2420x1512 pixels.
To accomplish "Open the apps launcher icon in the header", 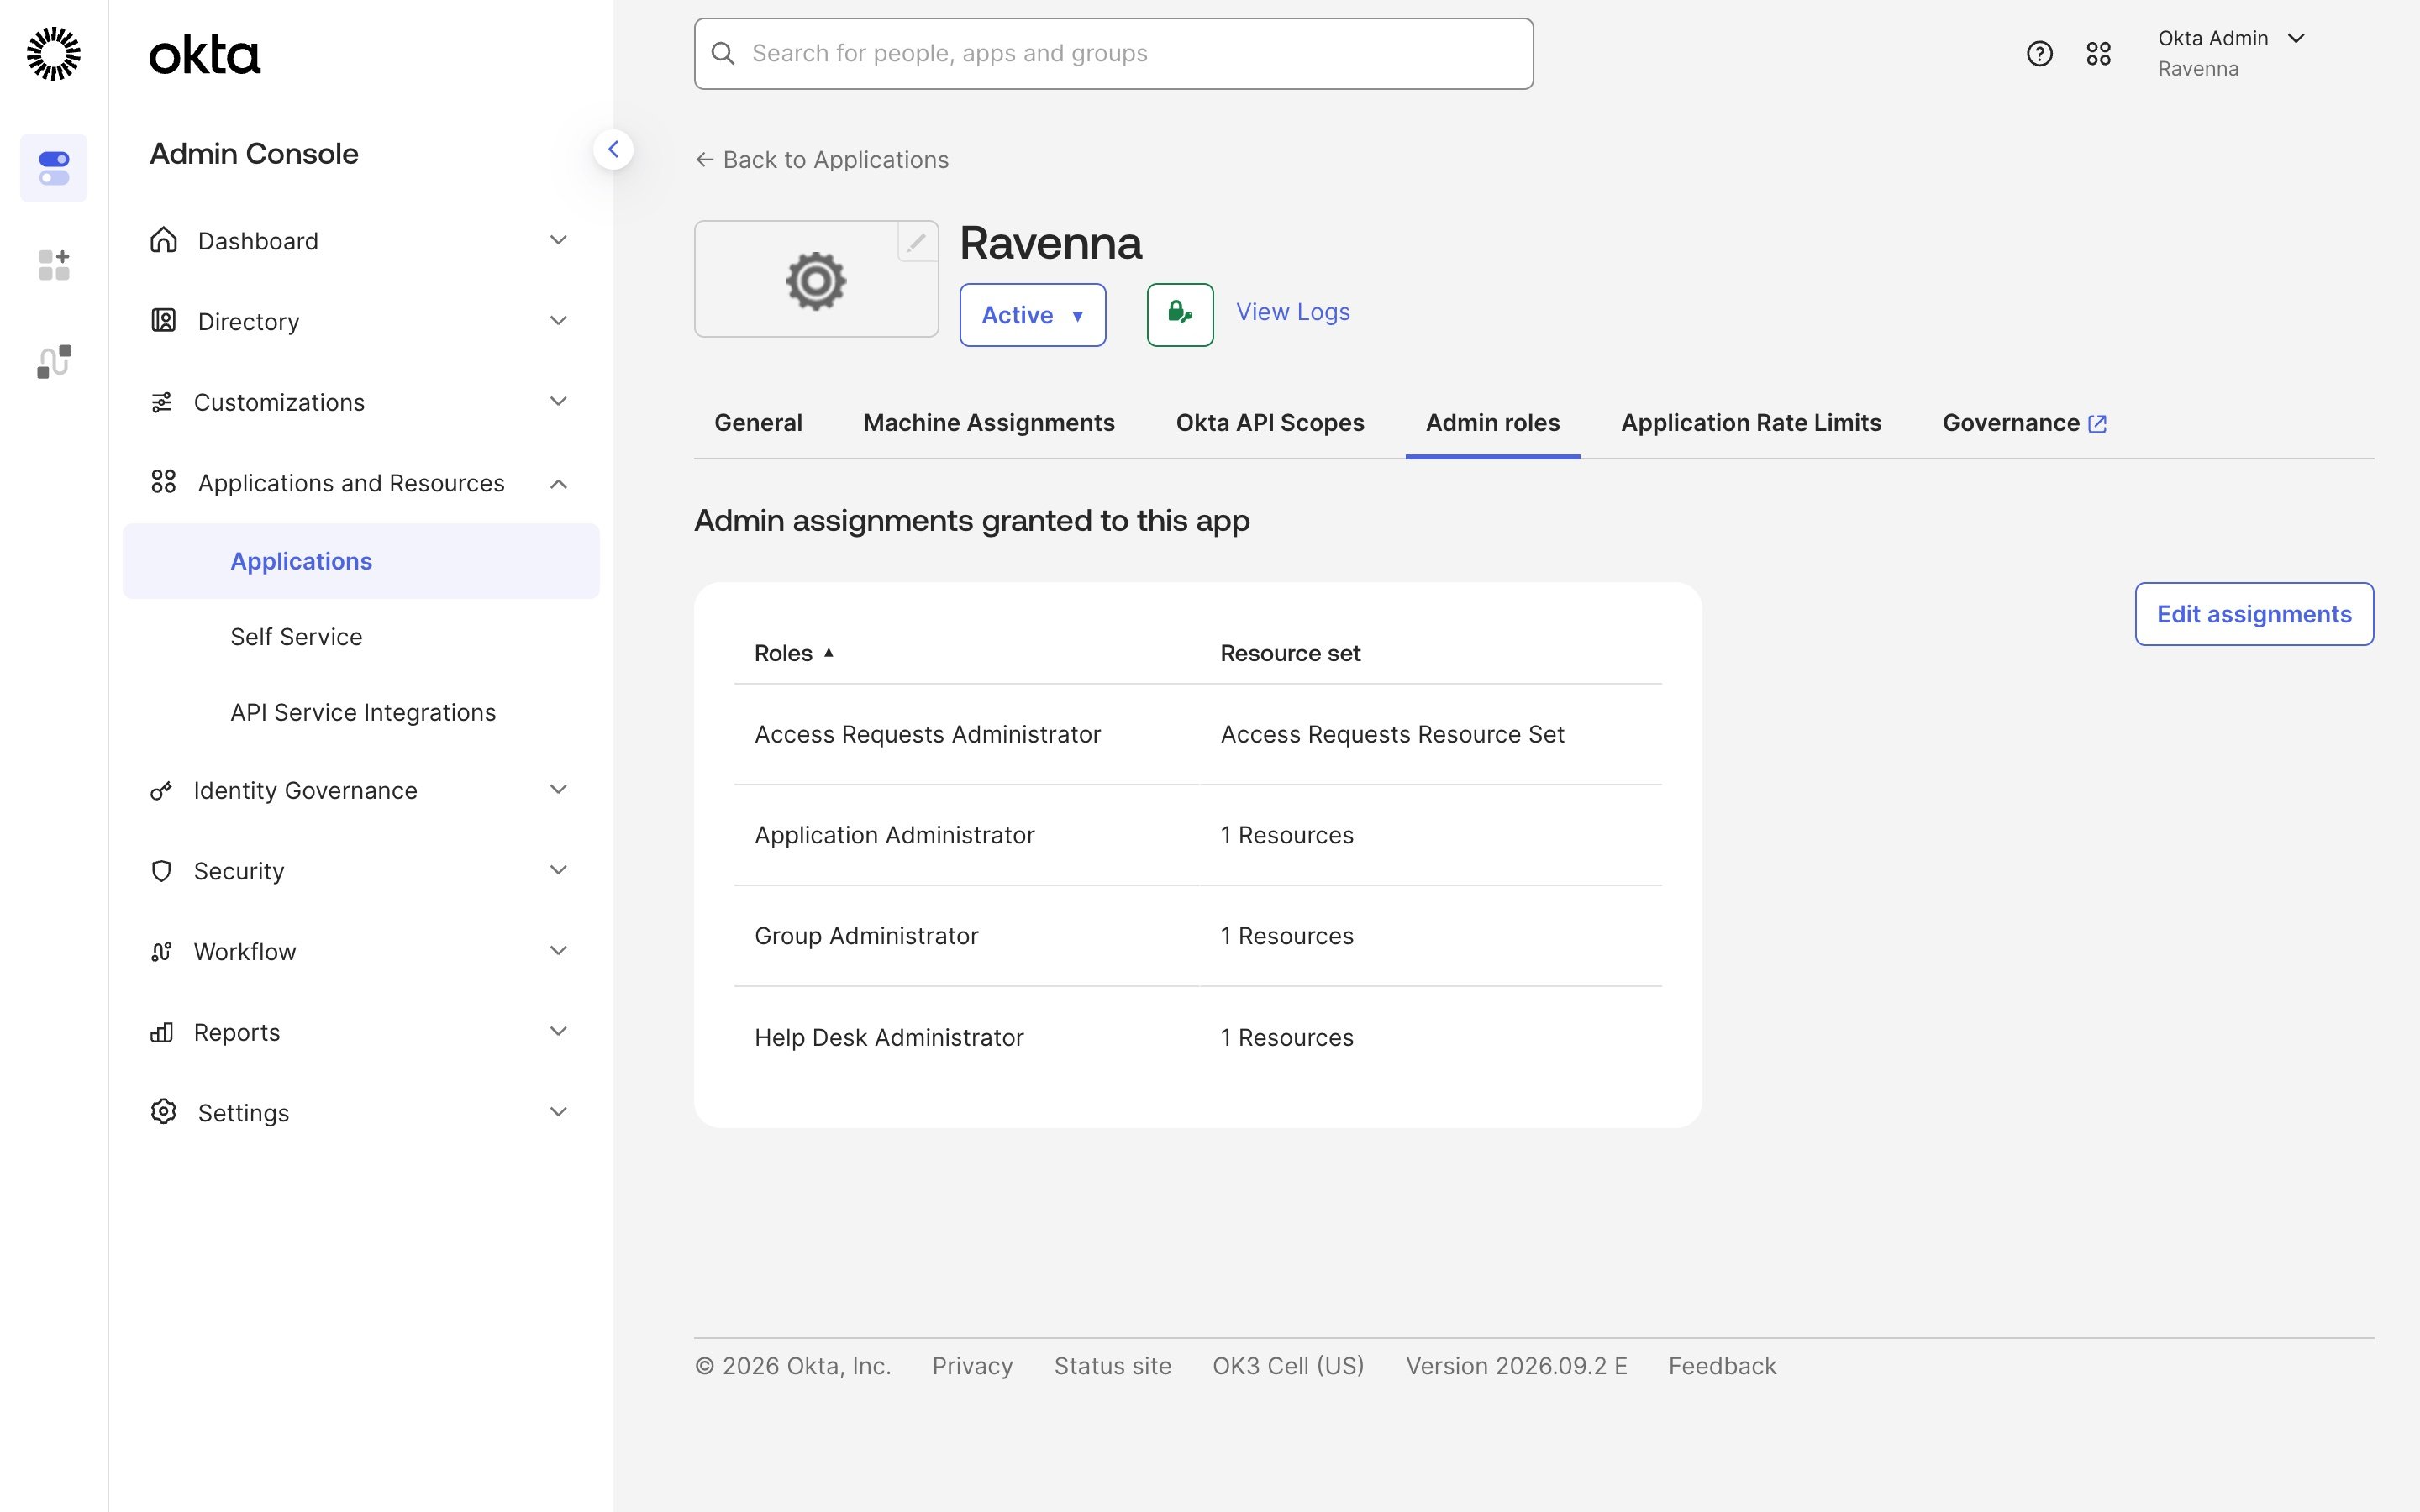I will (2098, 54).
